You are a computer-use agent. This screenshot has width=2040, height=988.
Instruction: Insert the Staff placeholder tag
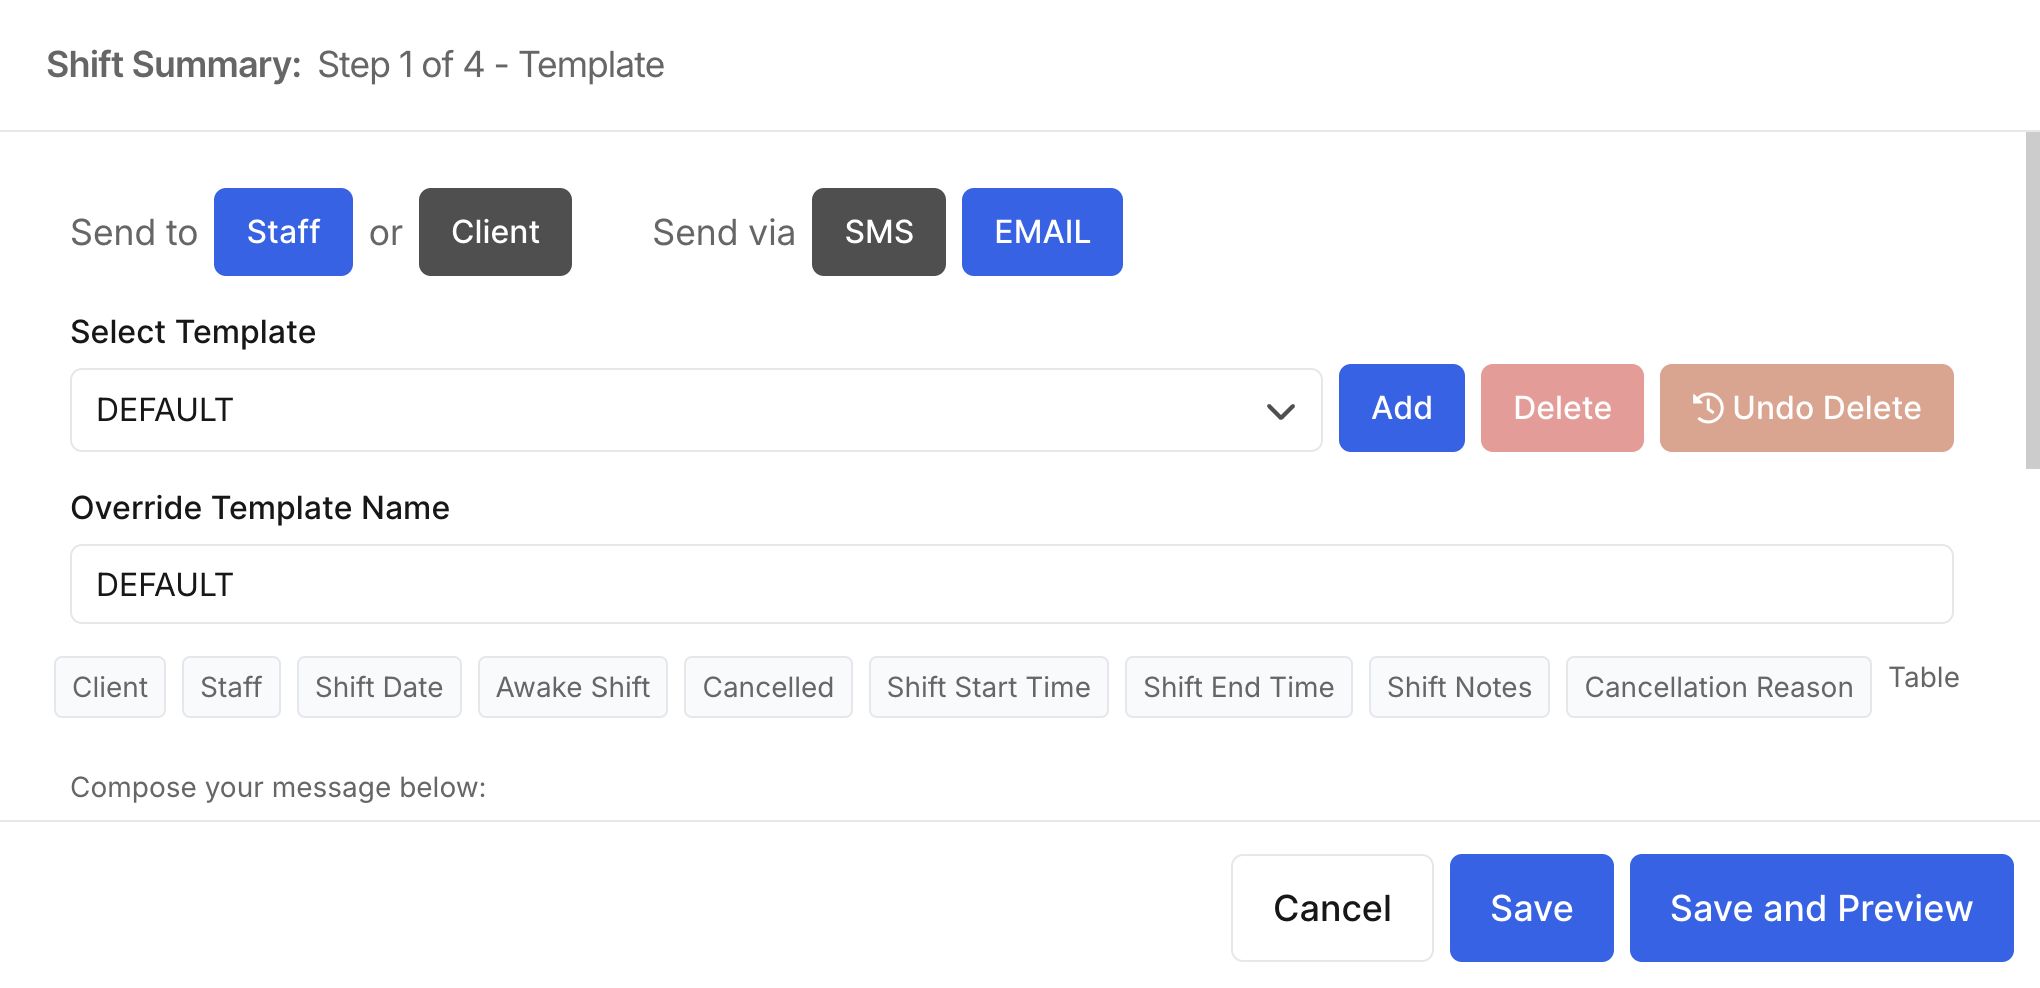(231, 687)
